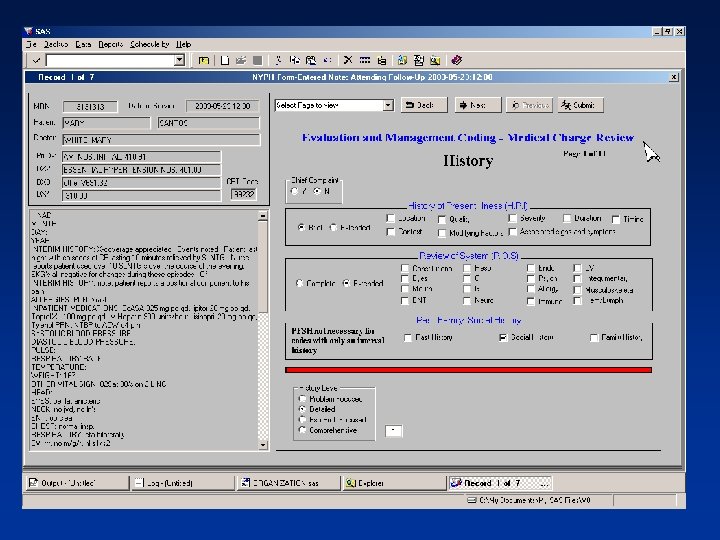Click the checkmark icon beside command box

tap(36, 60)
